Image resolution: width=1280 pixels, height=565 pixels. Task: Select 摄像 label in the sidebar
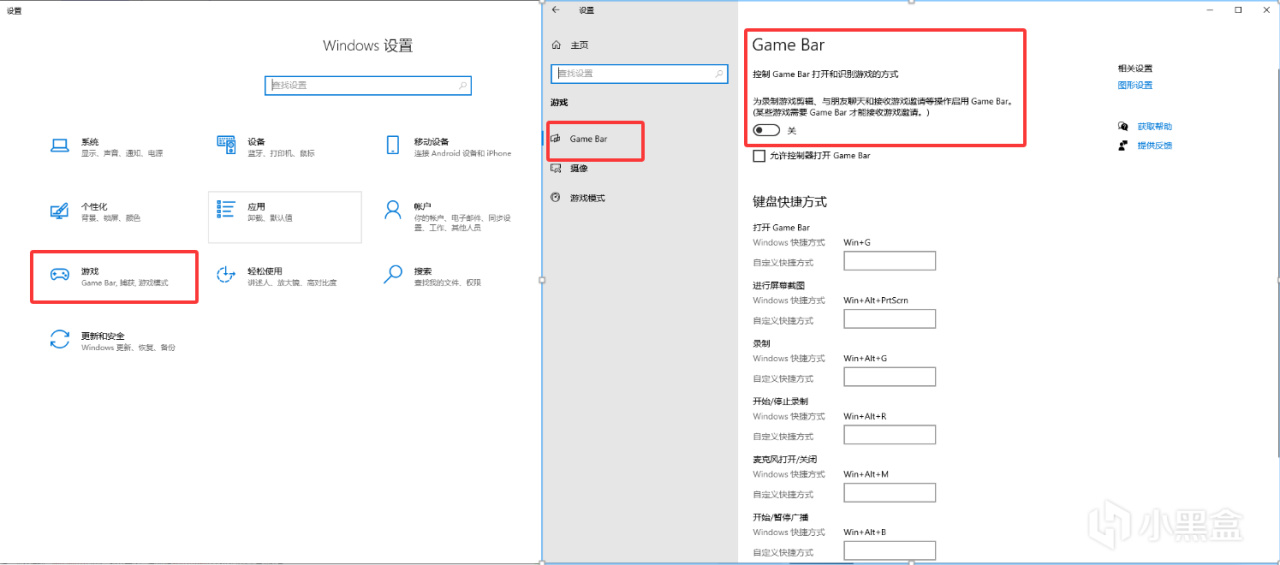578,168
